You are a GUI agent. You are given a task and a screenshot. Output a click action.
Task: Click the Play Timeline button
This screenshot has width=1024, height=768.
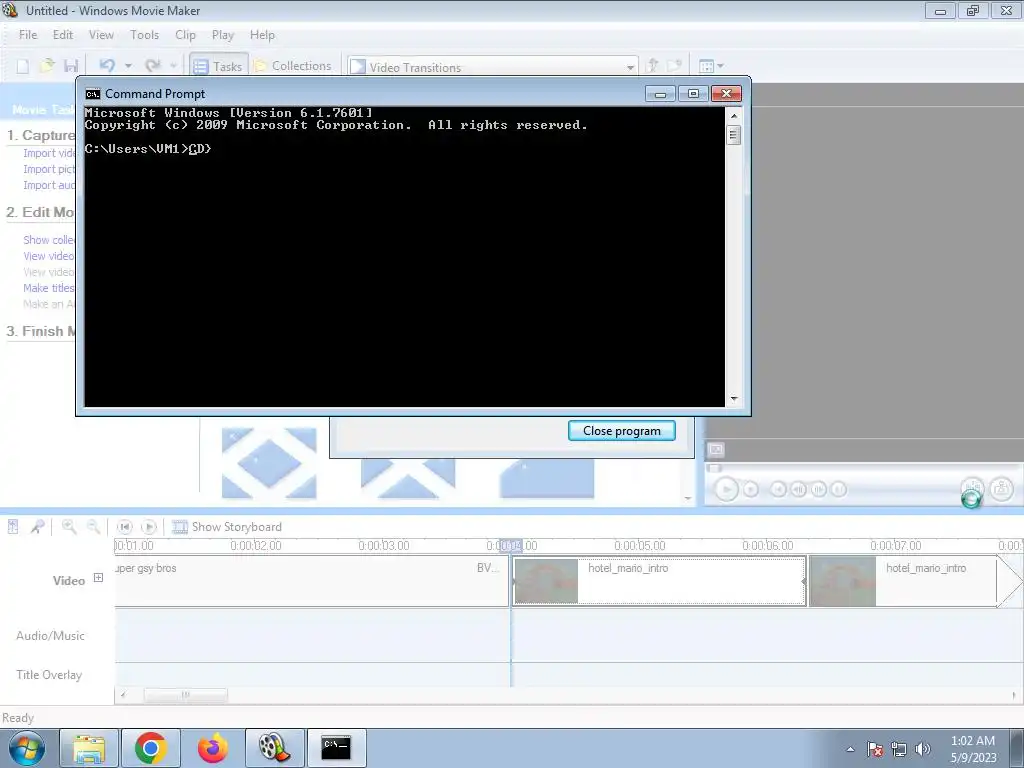[x=149, y=526]
